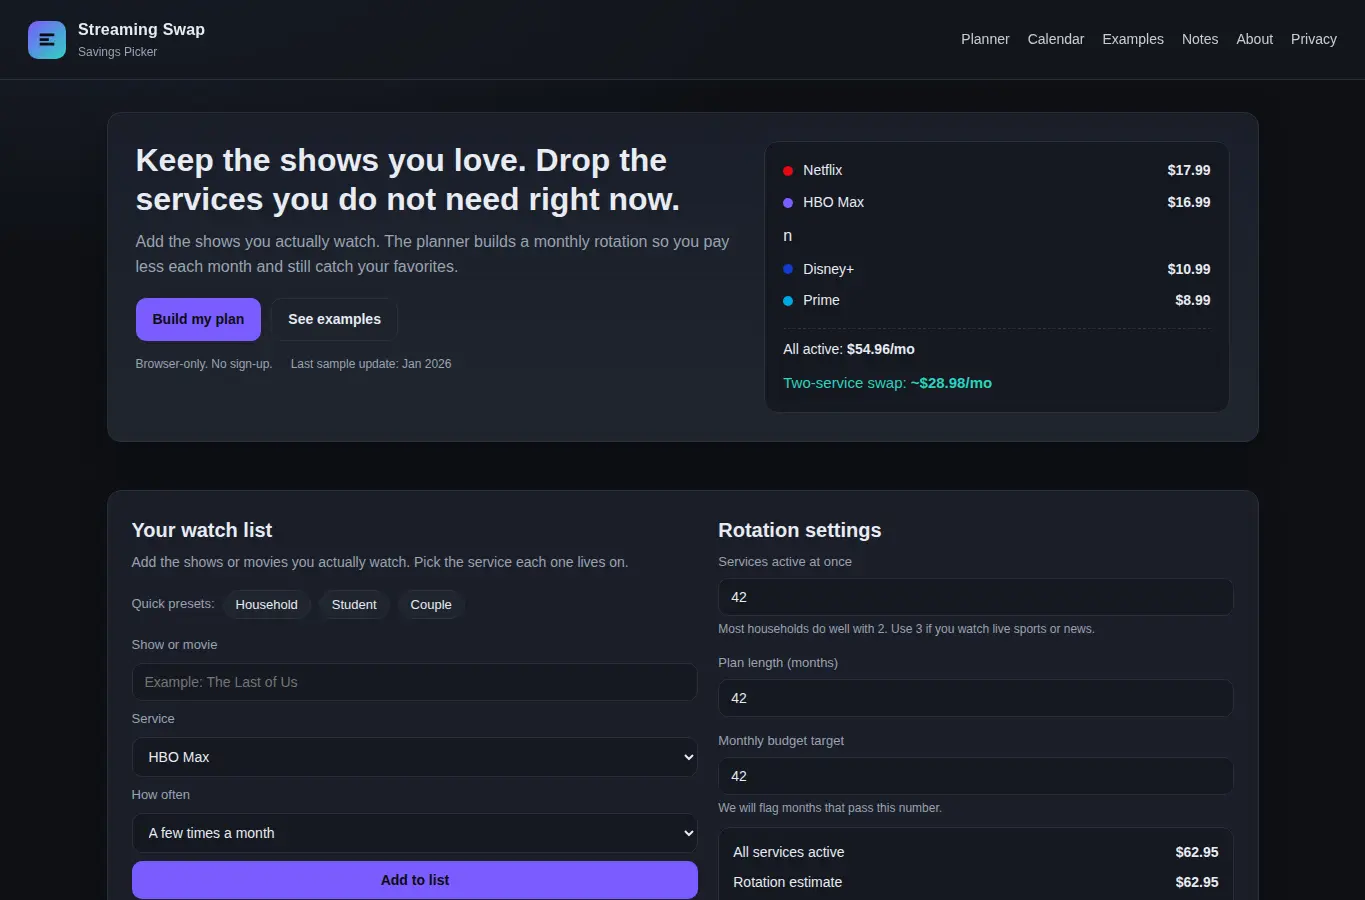The width and height of the screenshot is (1365, 900).
Task: Click the HBO Max $16.99 price
Action: [1189, 202]
